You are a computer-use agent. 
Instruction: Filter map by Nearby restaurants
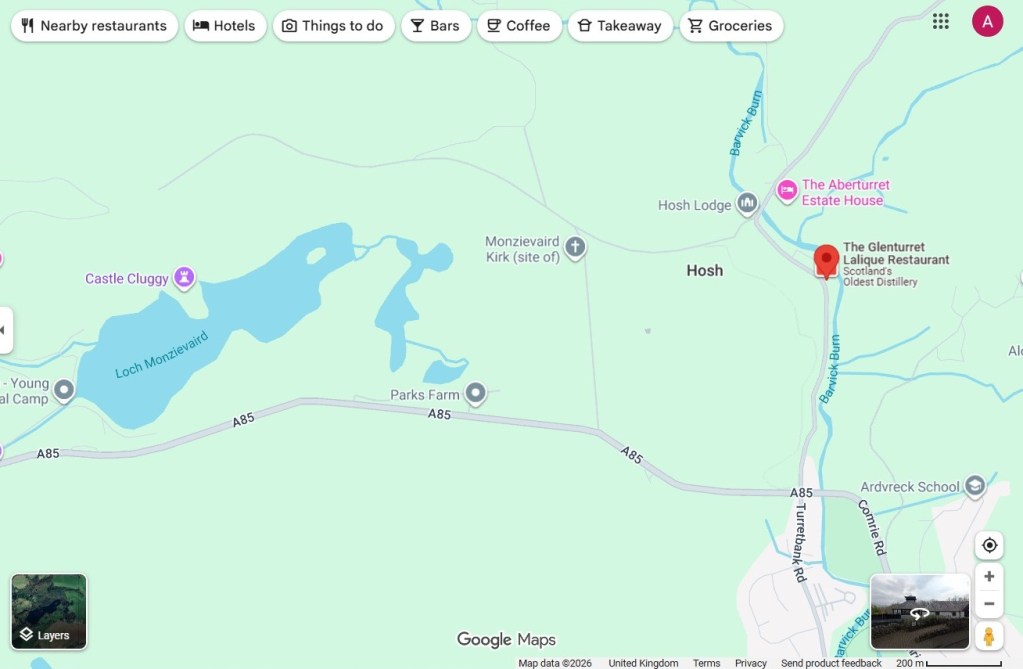point(95,26)
